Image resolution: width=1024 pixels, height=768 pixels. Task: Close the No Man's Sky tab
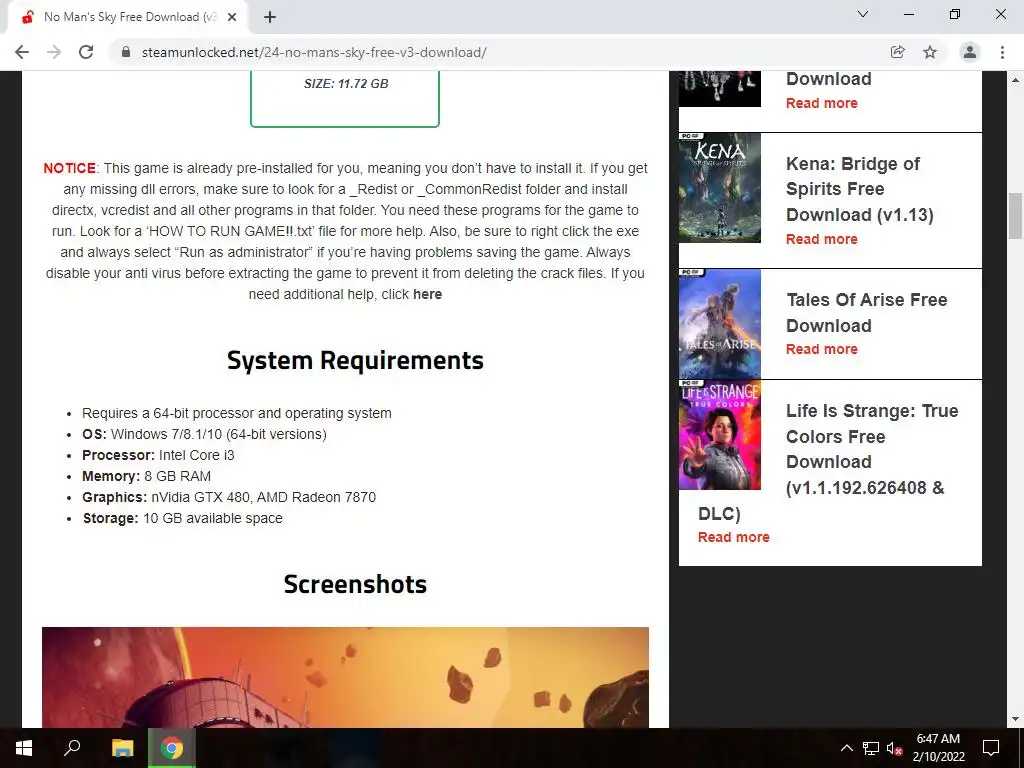pos(232,17)
